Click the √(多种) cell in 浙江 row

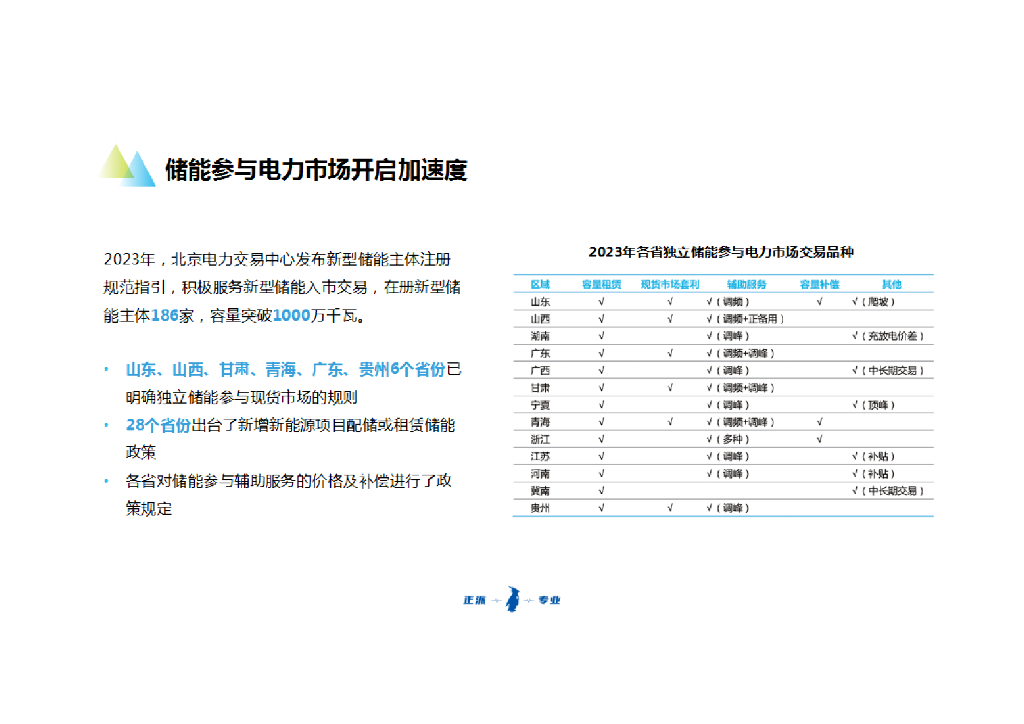728,439
